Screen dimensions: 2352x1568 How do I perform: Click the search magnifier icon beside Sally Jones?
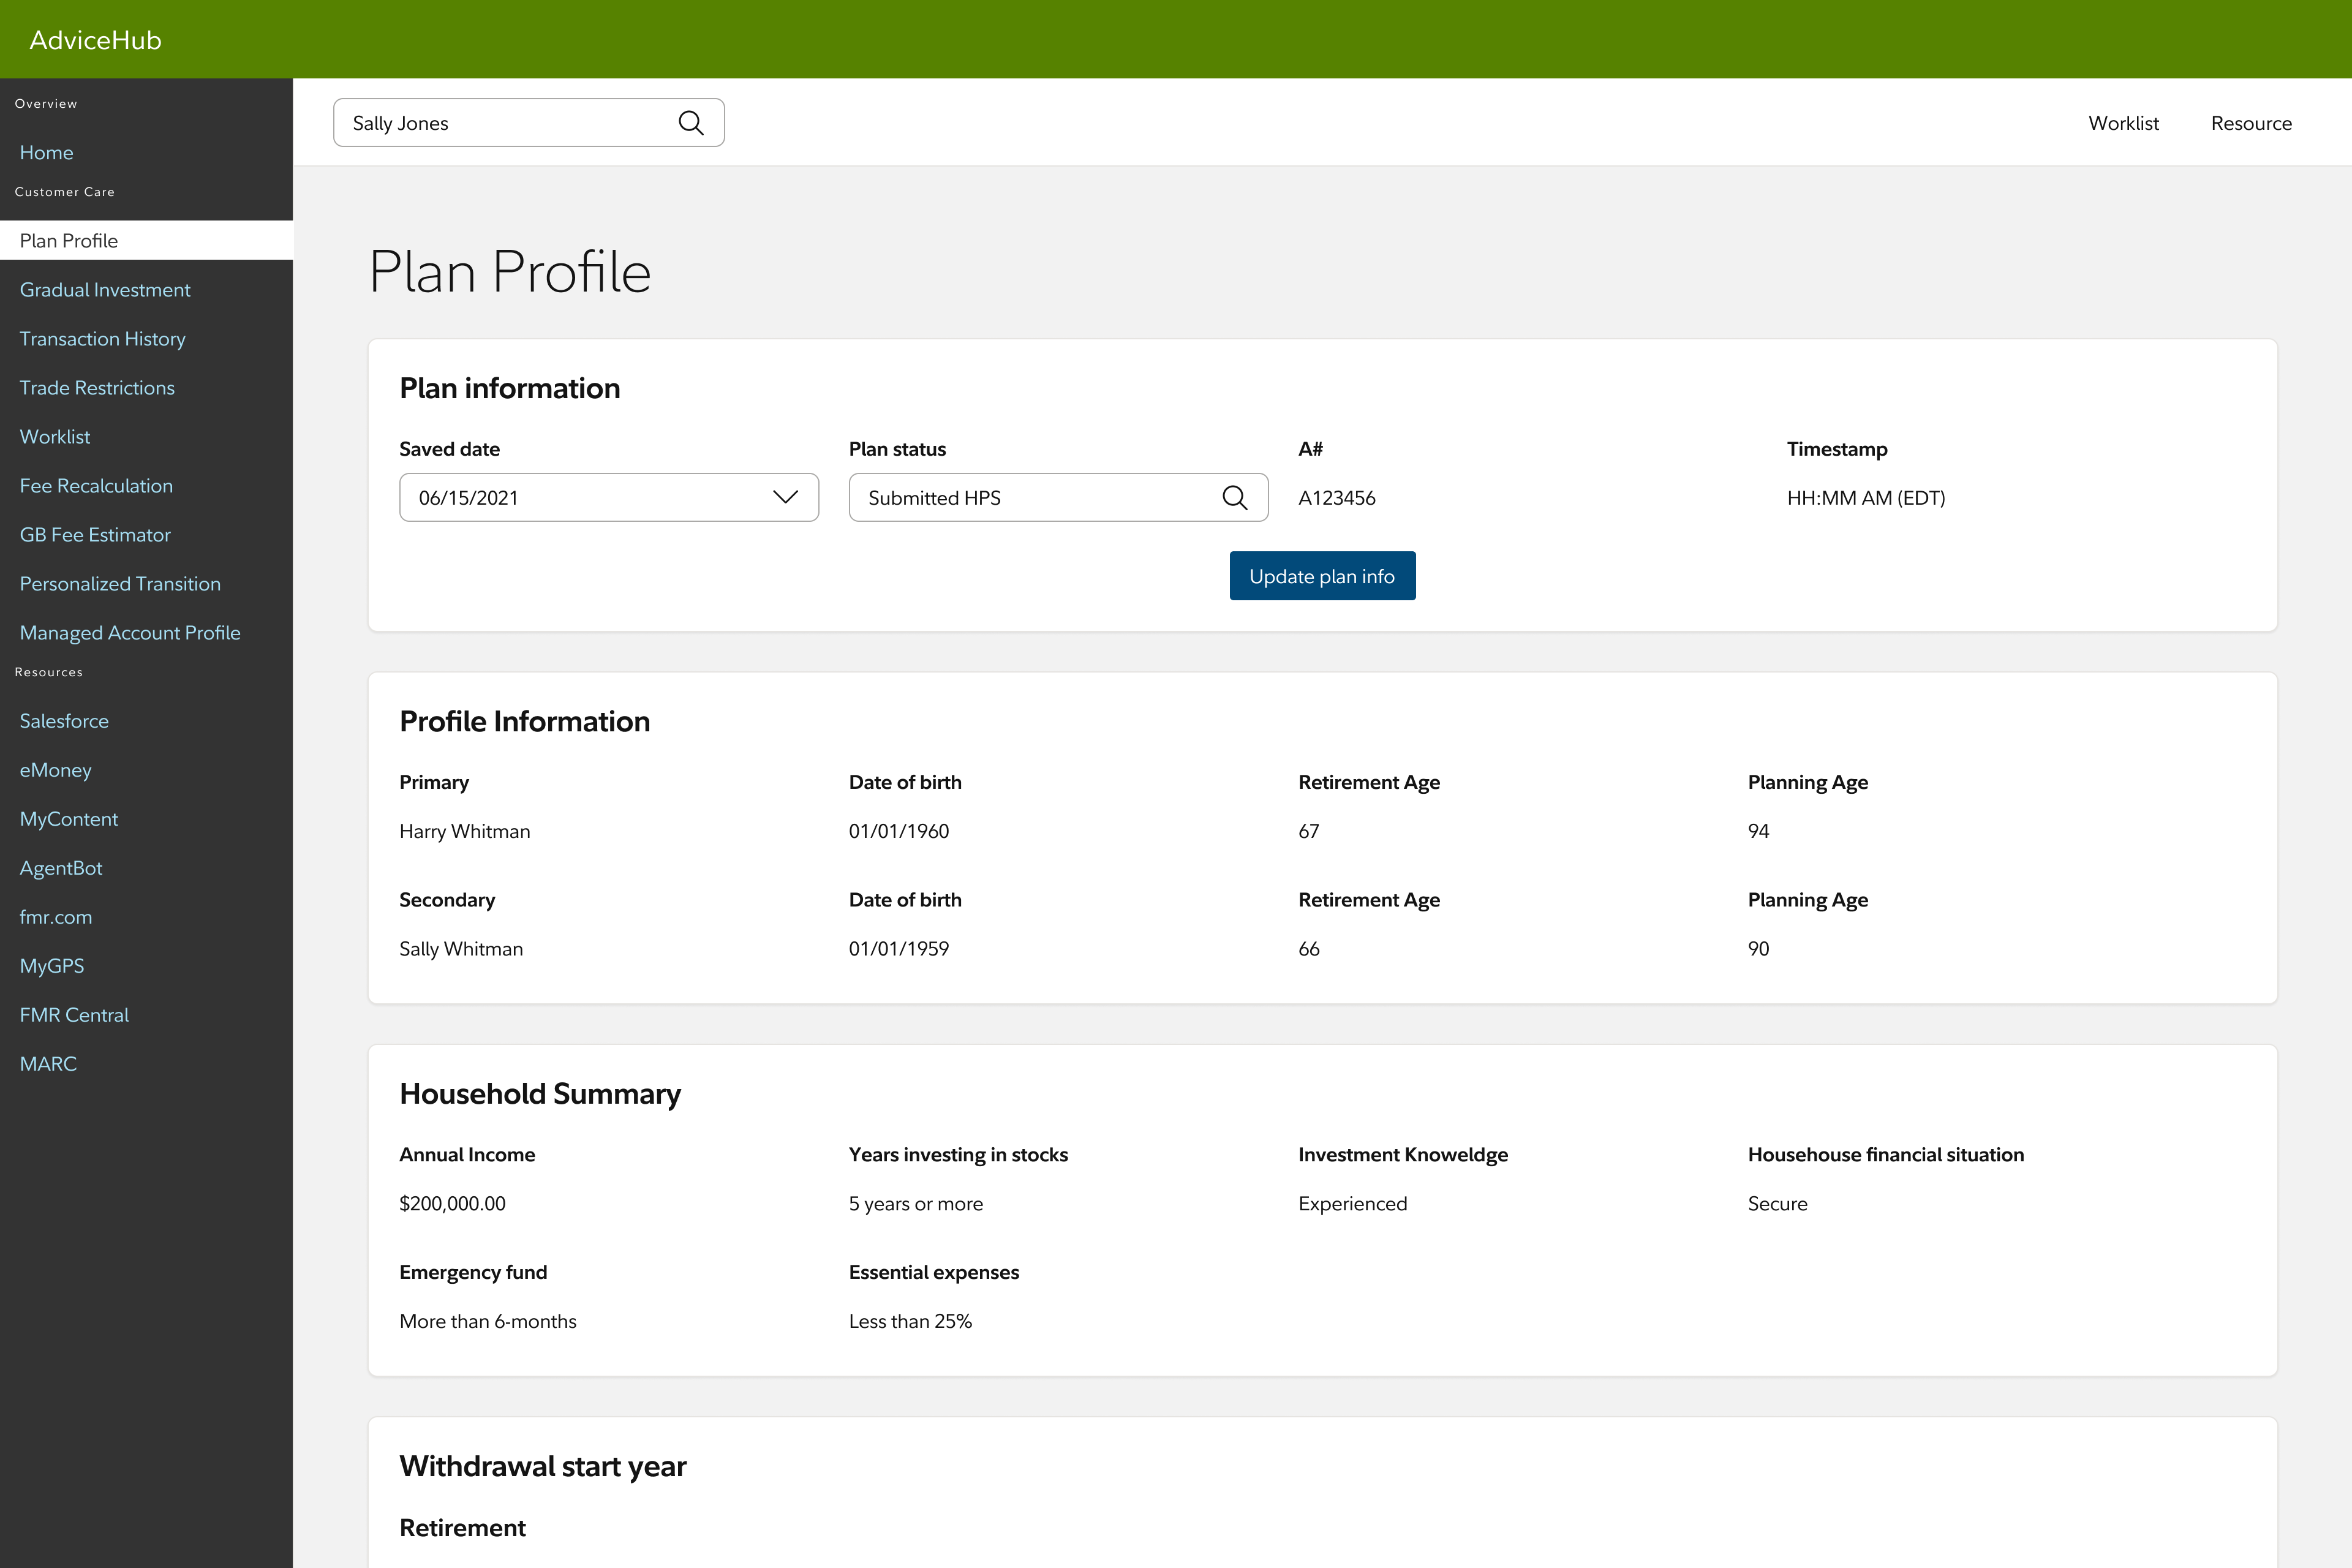pyautogui.click(x=690, y=123)
